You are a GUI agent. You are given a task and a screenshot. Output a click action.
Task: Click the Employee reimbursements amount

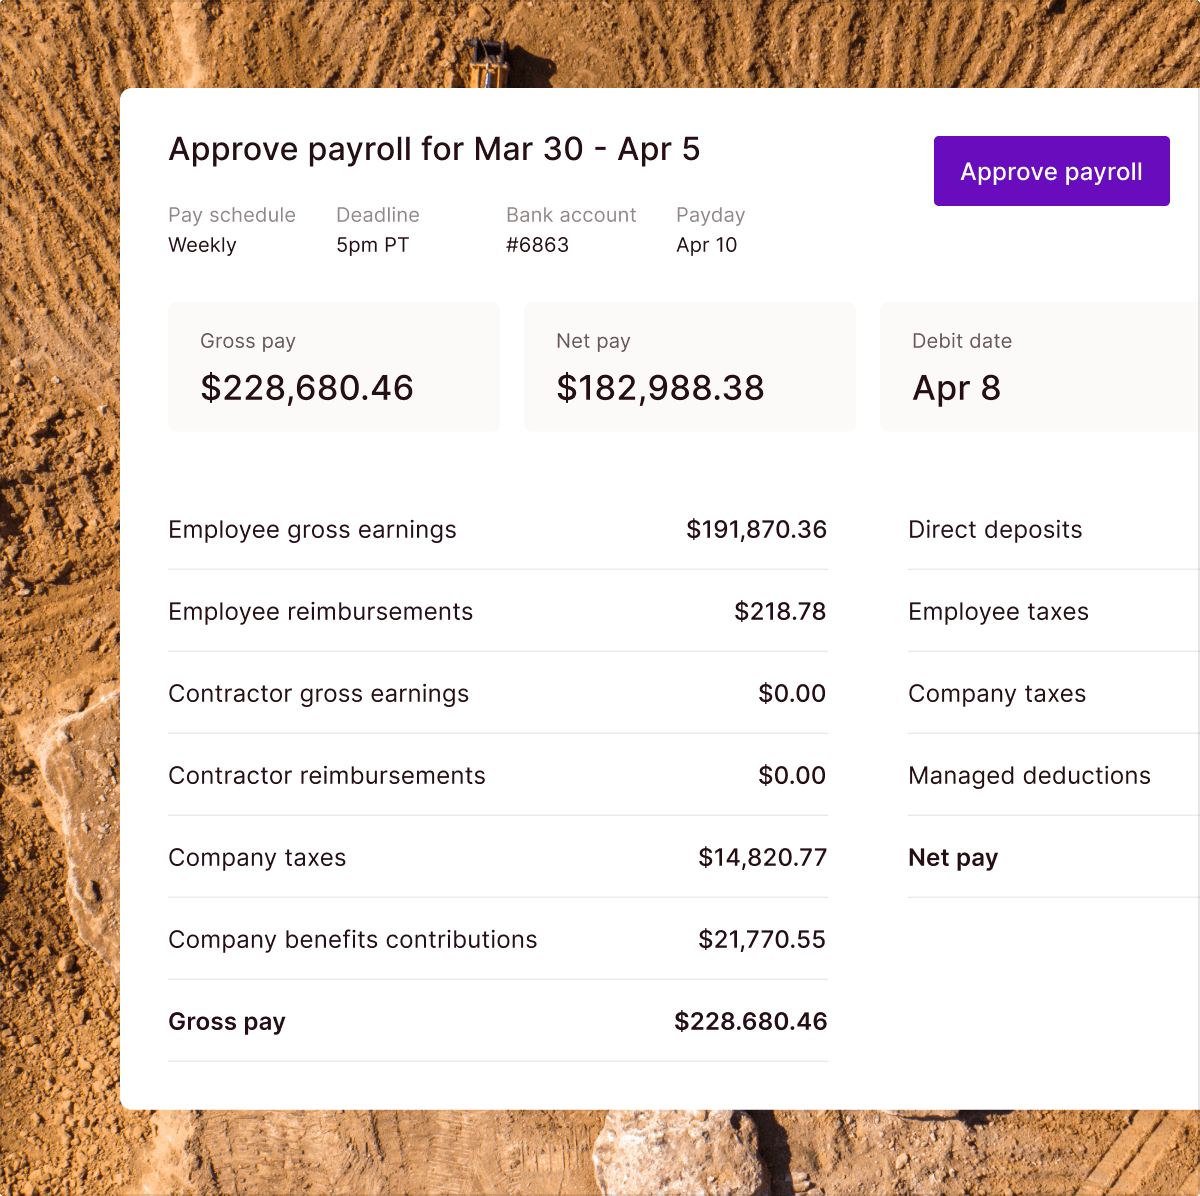coord(780,611)
